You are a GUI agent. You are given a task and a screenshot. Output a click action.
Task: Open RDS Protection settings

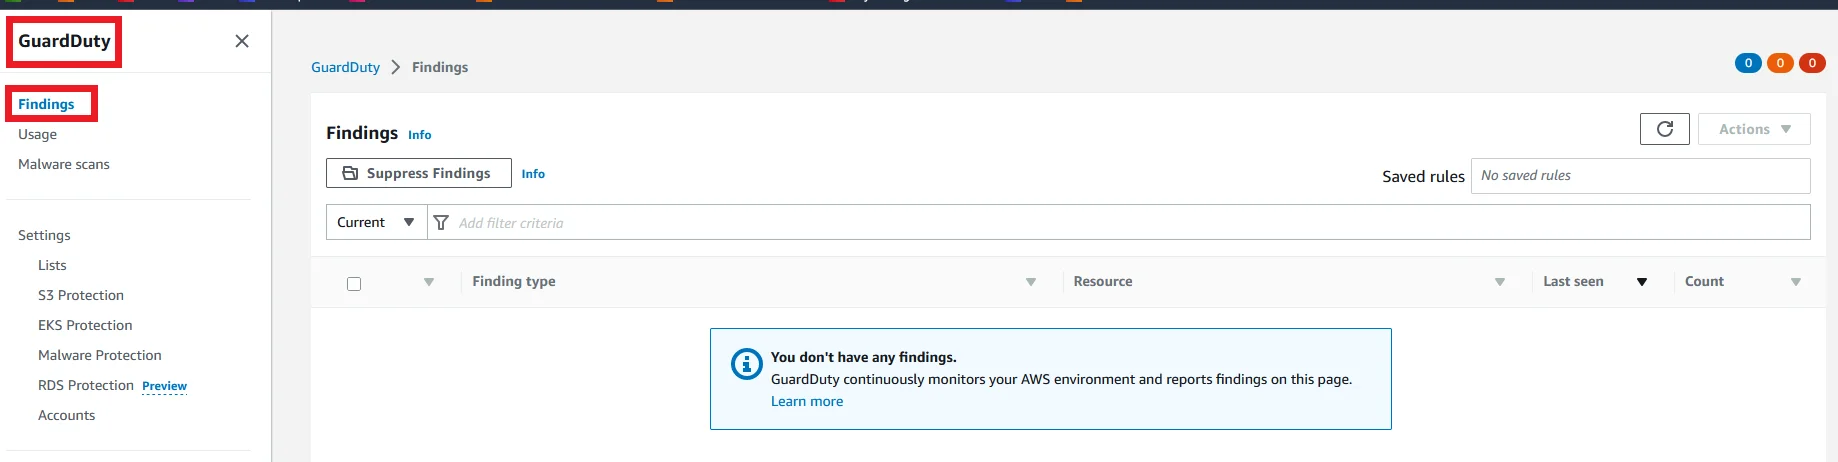click(x=86, y=385)
